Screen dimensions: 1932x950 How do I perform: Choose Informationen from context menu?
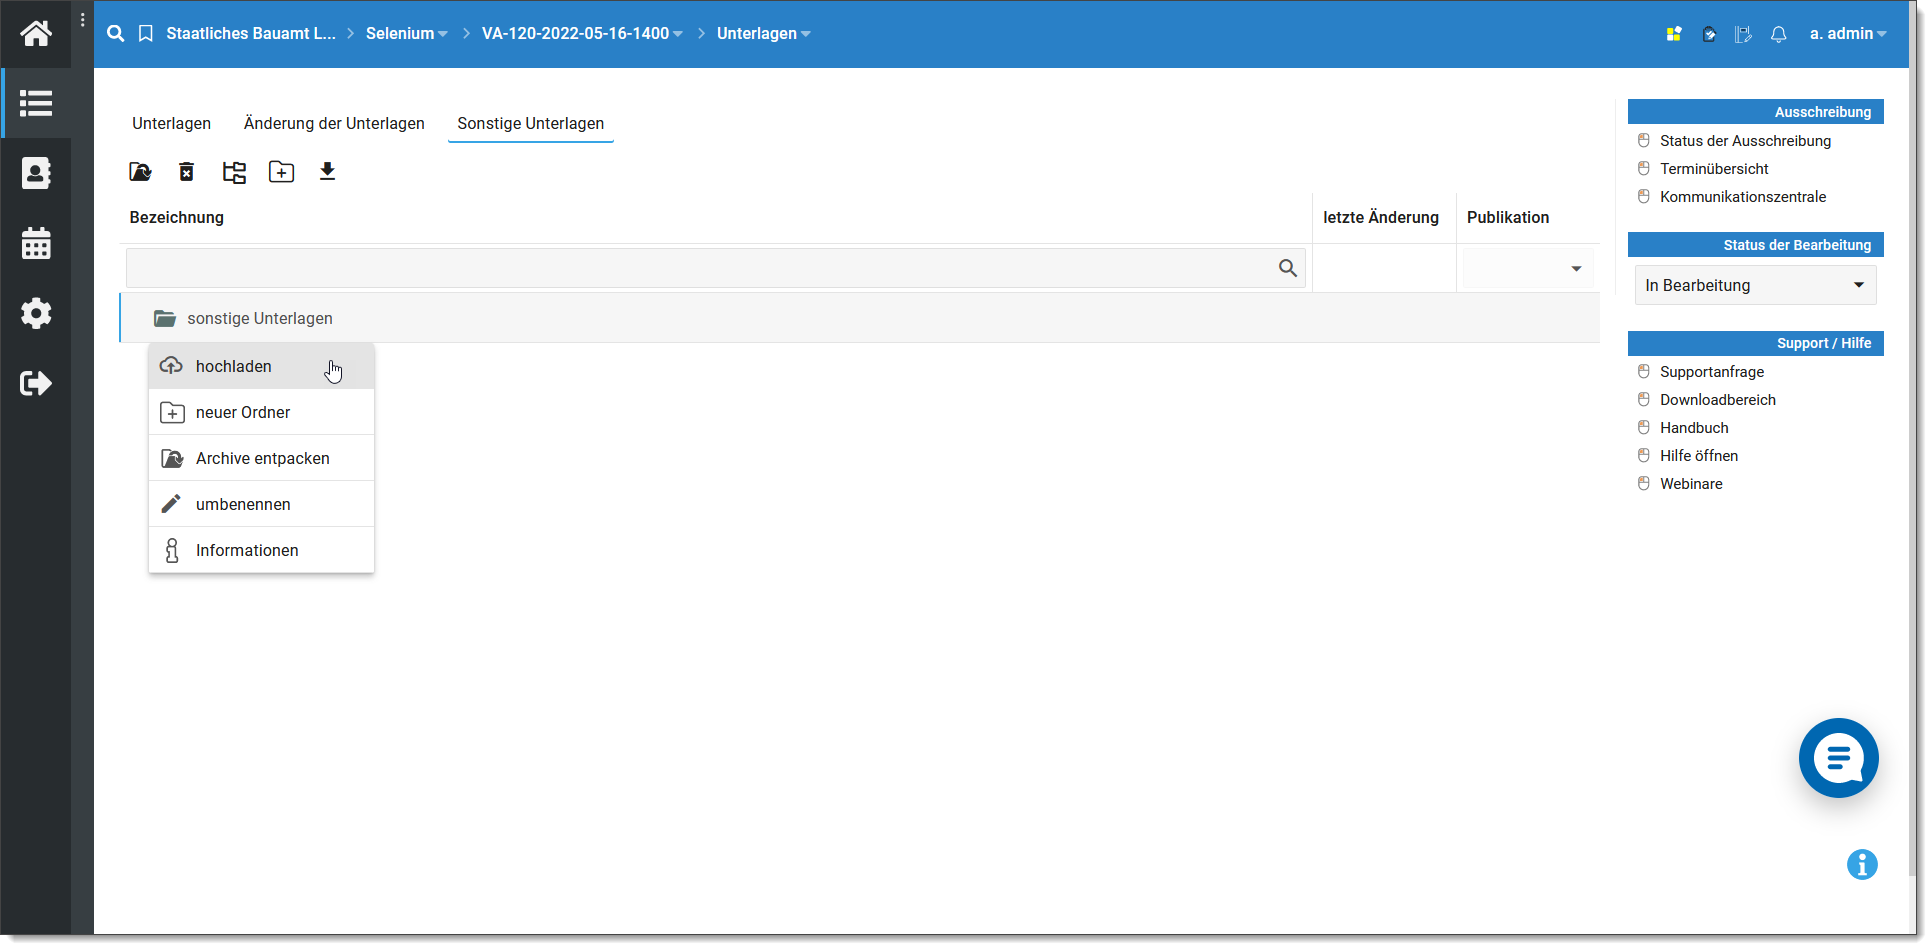tap(261, 550)
